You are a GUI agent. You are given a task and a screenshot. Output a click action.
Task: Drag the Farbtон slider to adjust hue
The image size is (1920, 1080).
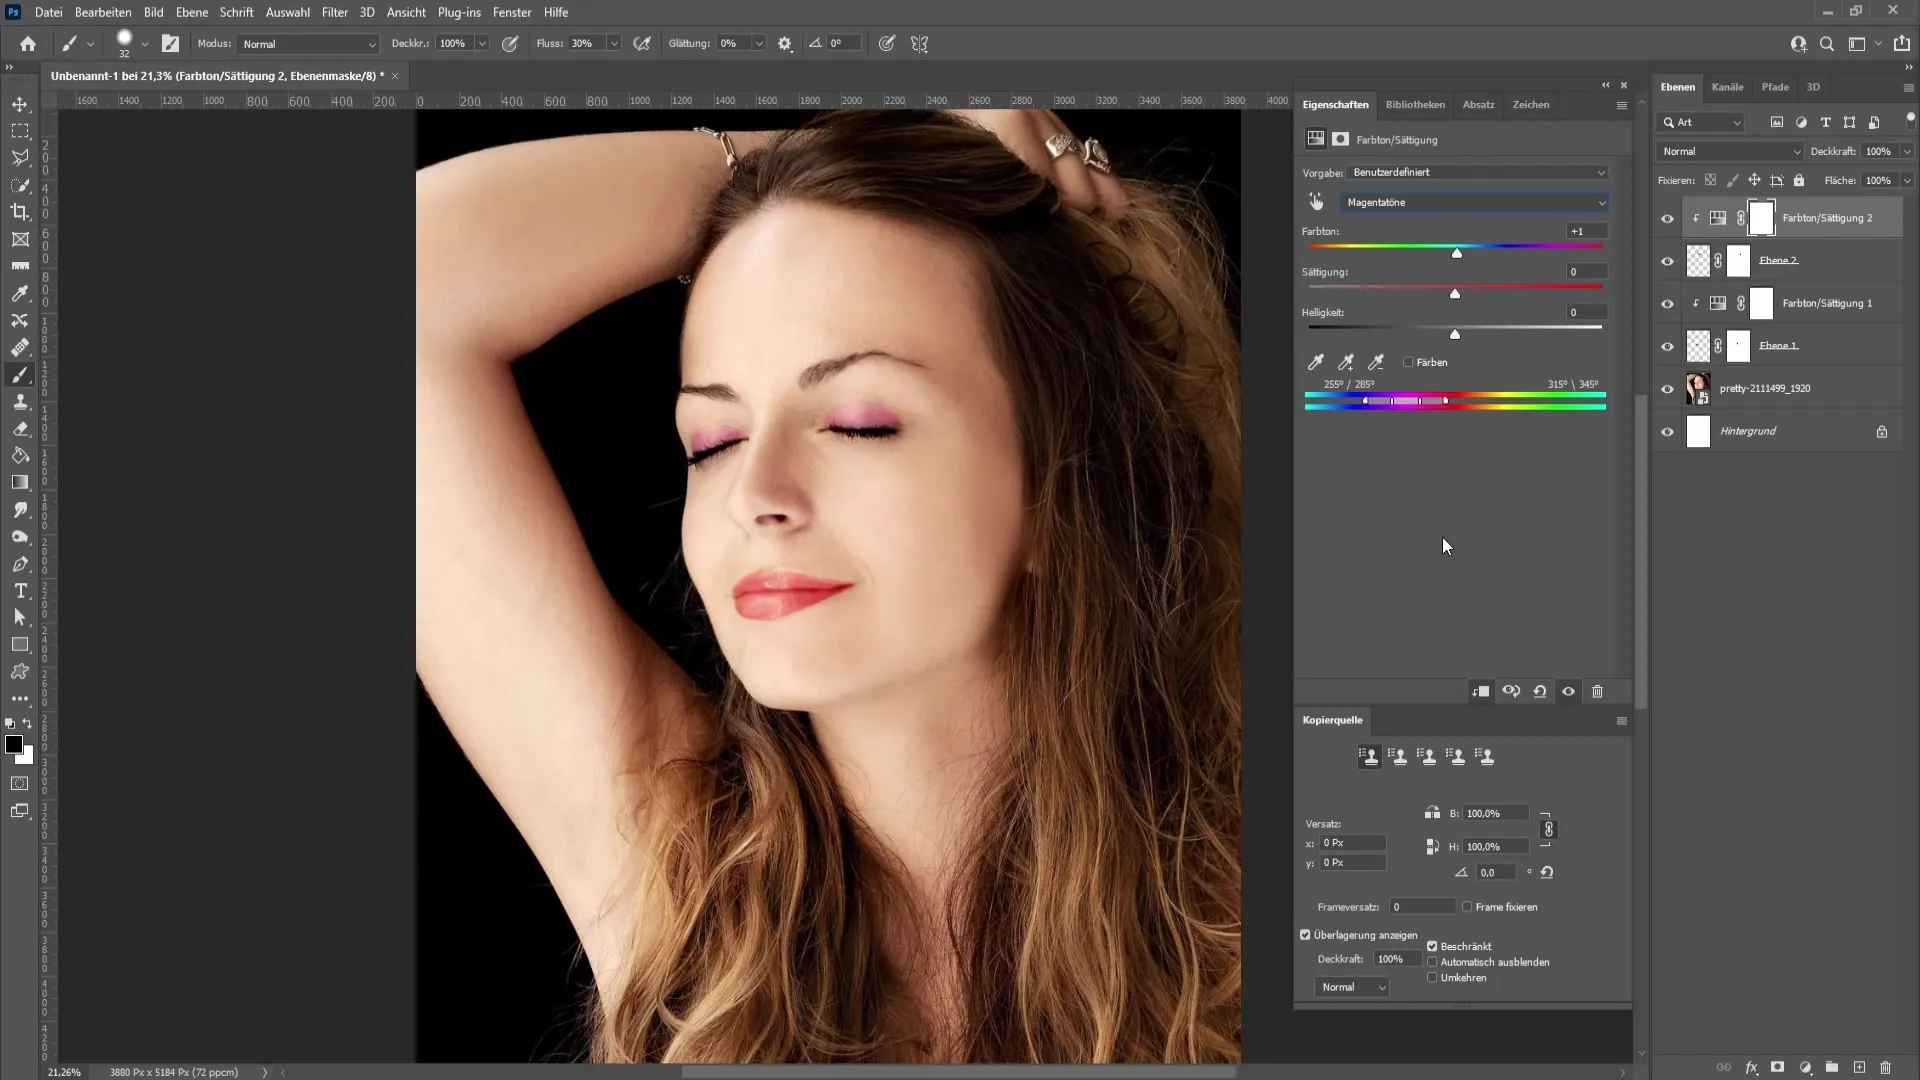pyautogui.click(x=1457, y=253)
